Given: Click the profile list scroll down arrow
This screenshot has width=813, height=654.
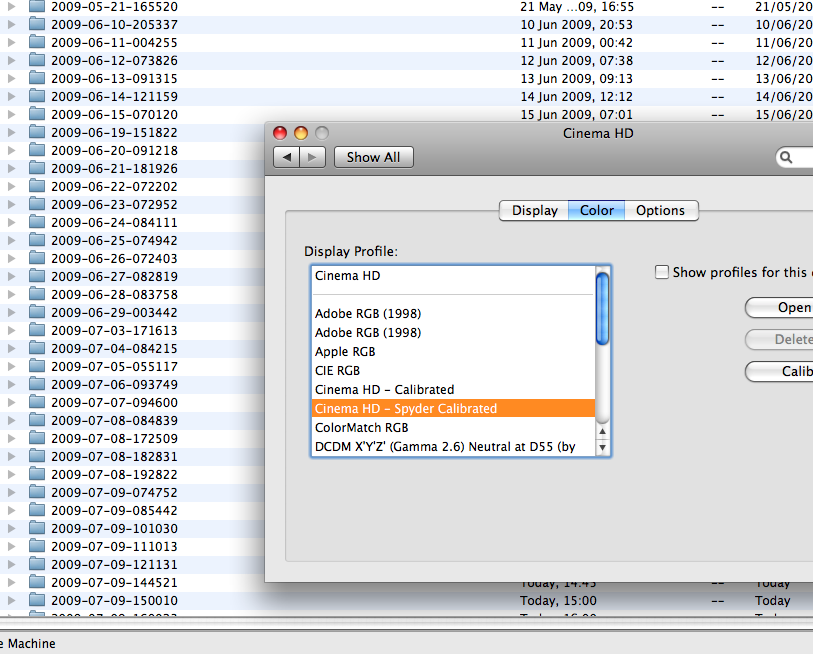Looking at the screenshot, I should point(602,447).
